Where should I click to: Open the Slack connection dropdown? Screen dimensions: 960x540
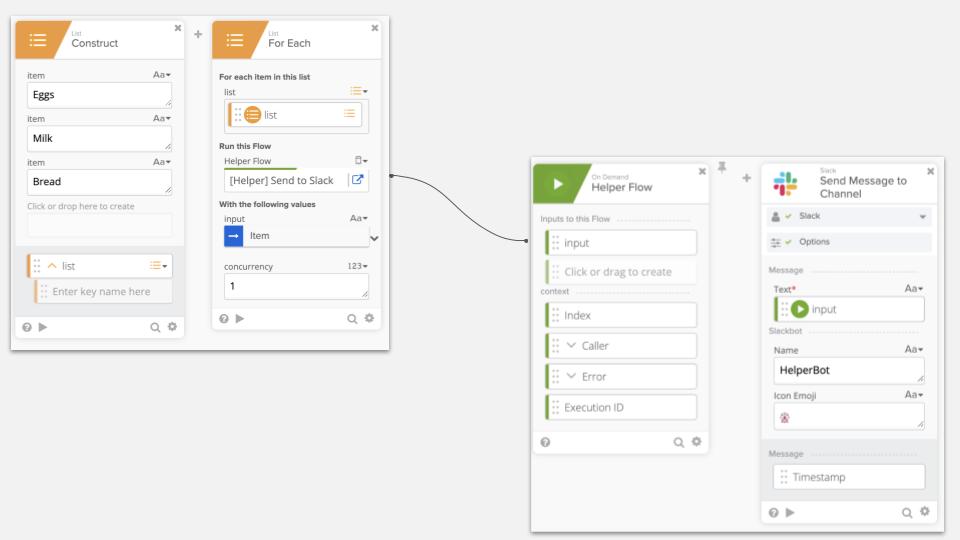click(921, 216)
